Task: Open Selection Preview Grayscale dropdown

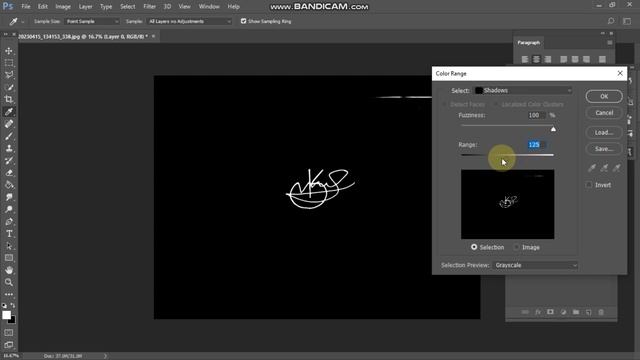Action: [x=535, y=265]
